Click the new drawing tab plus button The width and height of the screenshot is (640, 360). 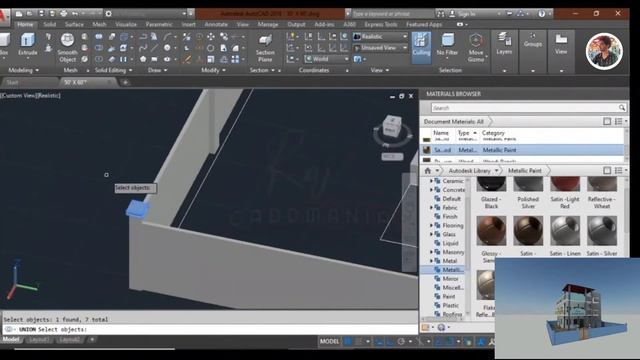click(125, 82)
